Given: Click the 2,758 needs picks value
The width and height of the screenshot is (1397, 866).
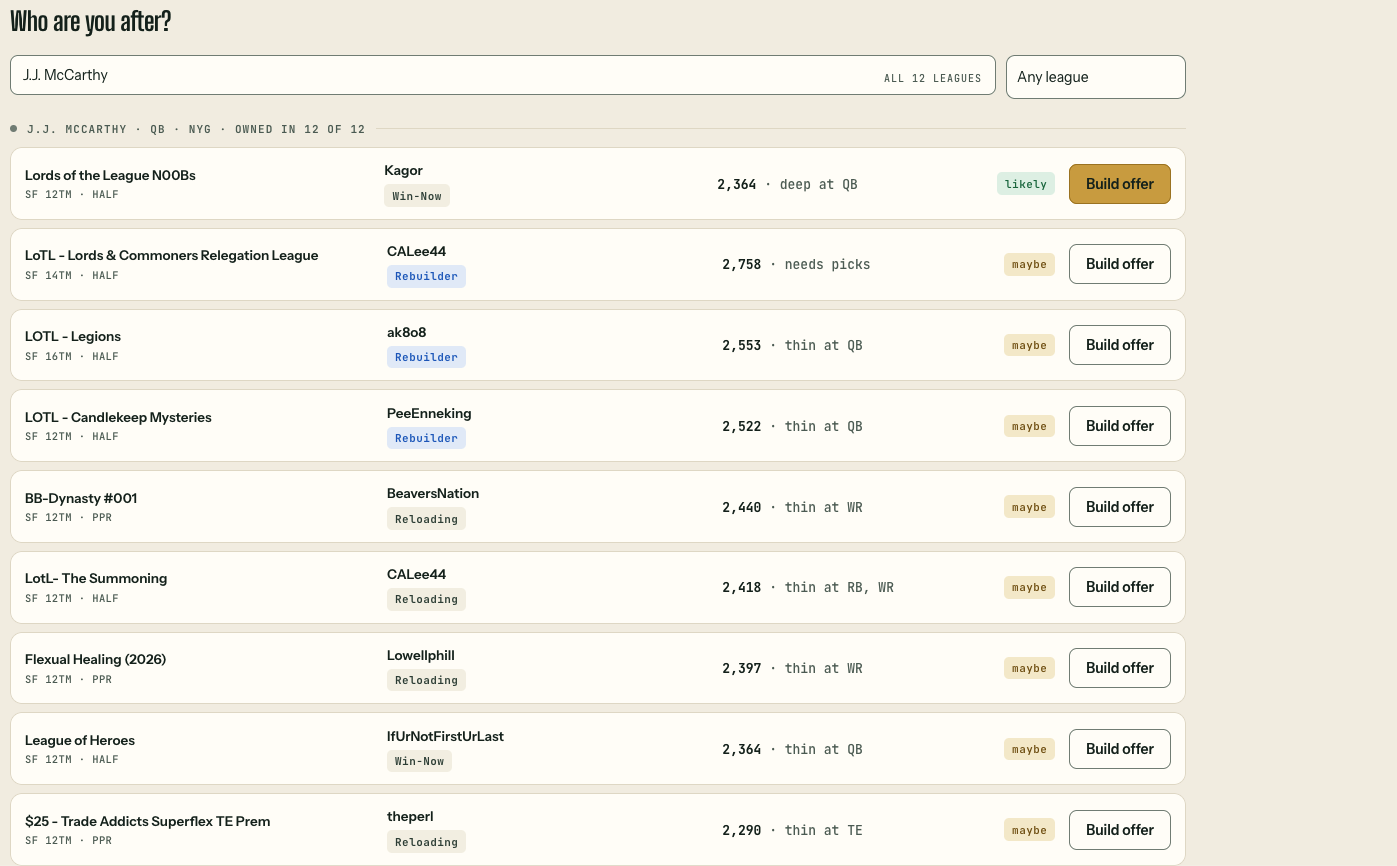Looking at the screenshot, I should pos(796,265).
